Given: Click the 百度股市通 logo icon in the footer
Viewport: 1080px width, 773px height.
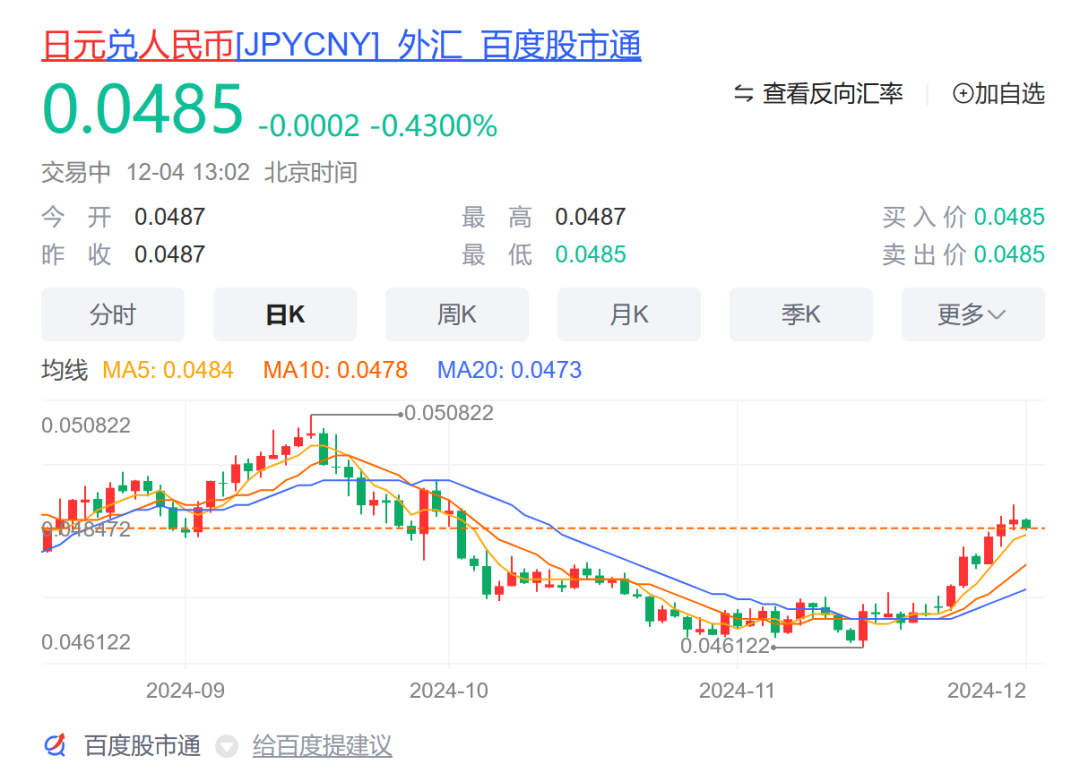Looking at the screenshot, I should [x=55, y=745].
